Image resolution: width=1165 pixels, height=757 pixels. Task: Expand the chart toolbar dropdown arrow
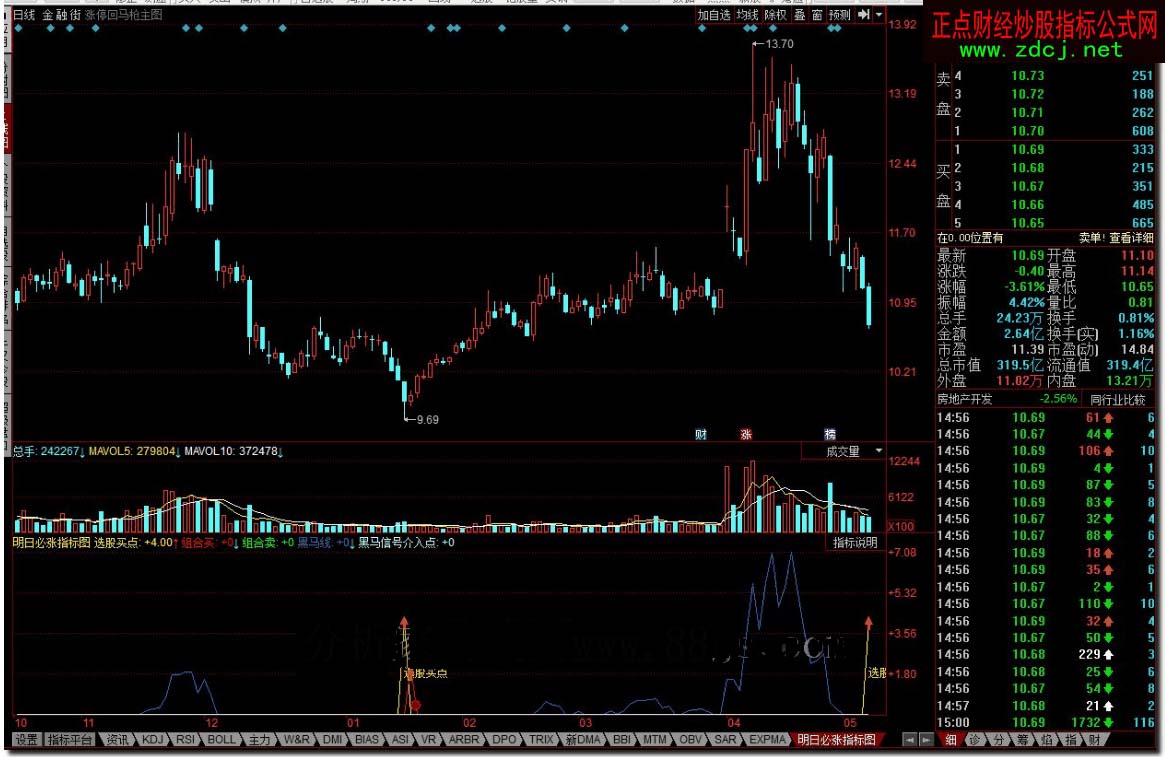click(878, 15)
